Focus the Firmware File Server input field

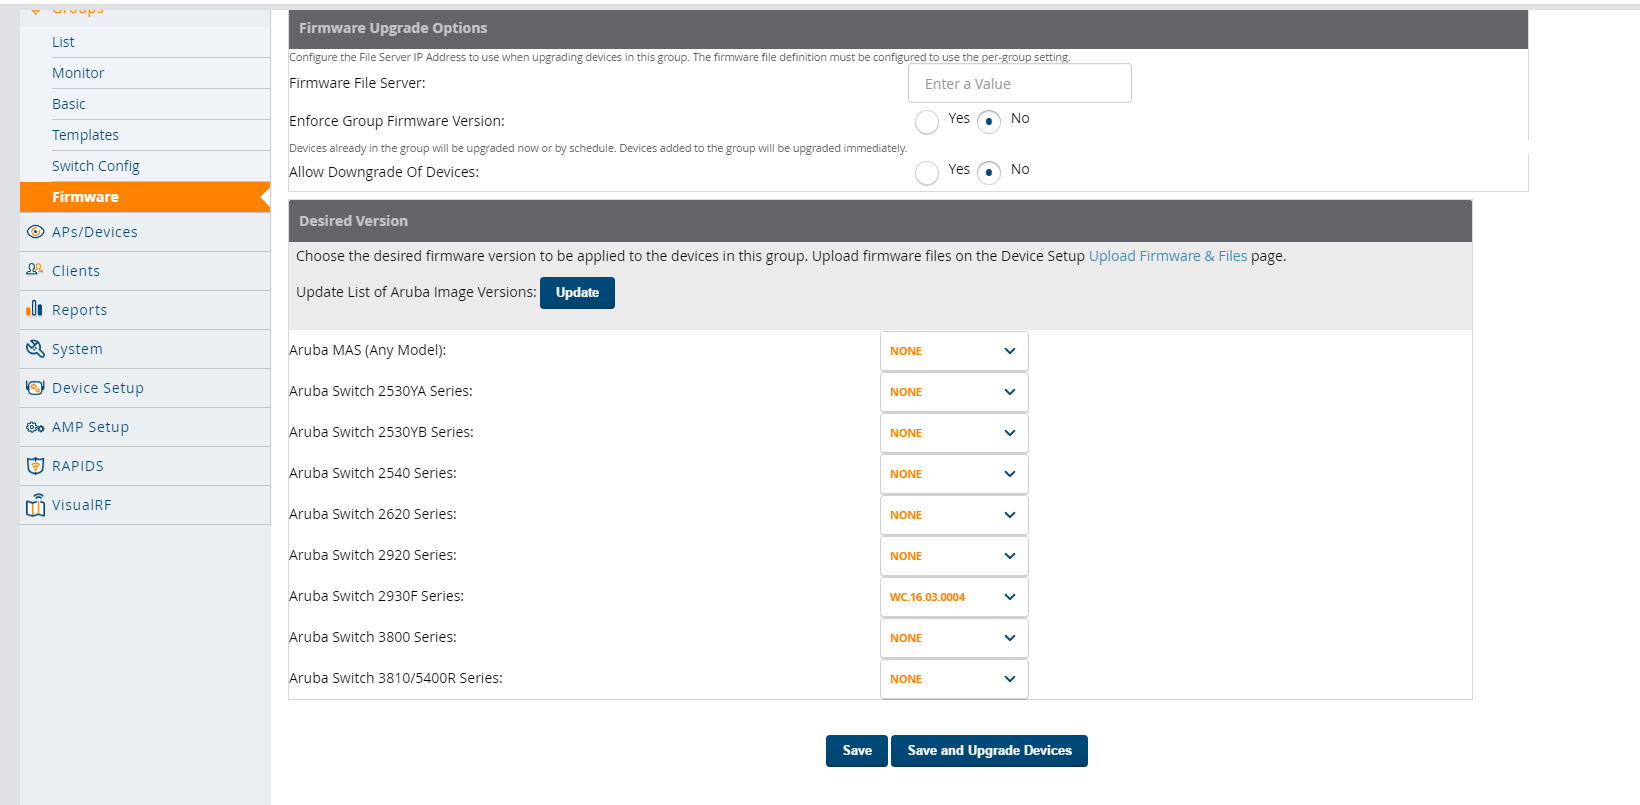[1020, 83]
